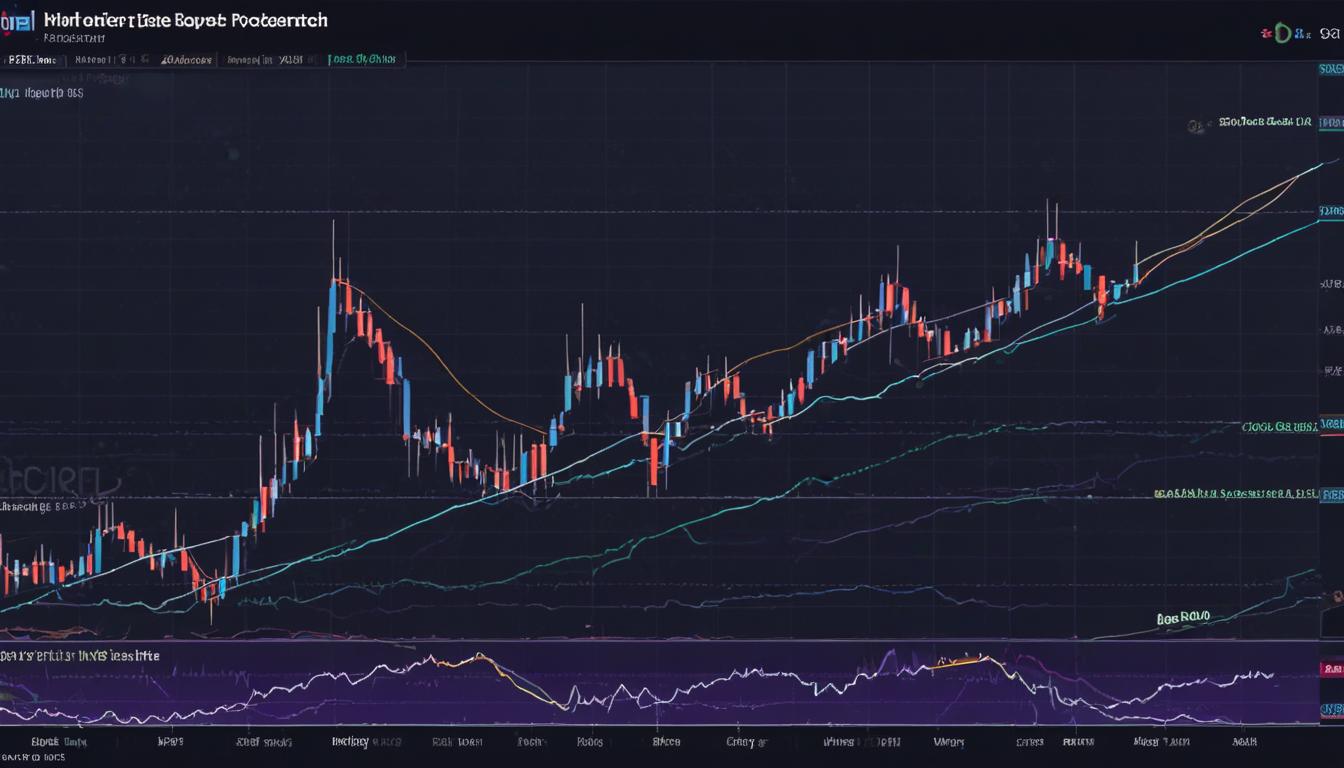Select the oscillator label tab in the lower panel

(80, 656)
